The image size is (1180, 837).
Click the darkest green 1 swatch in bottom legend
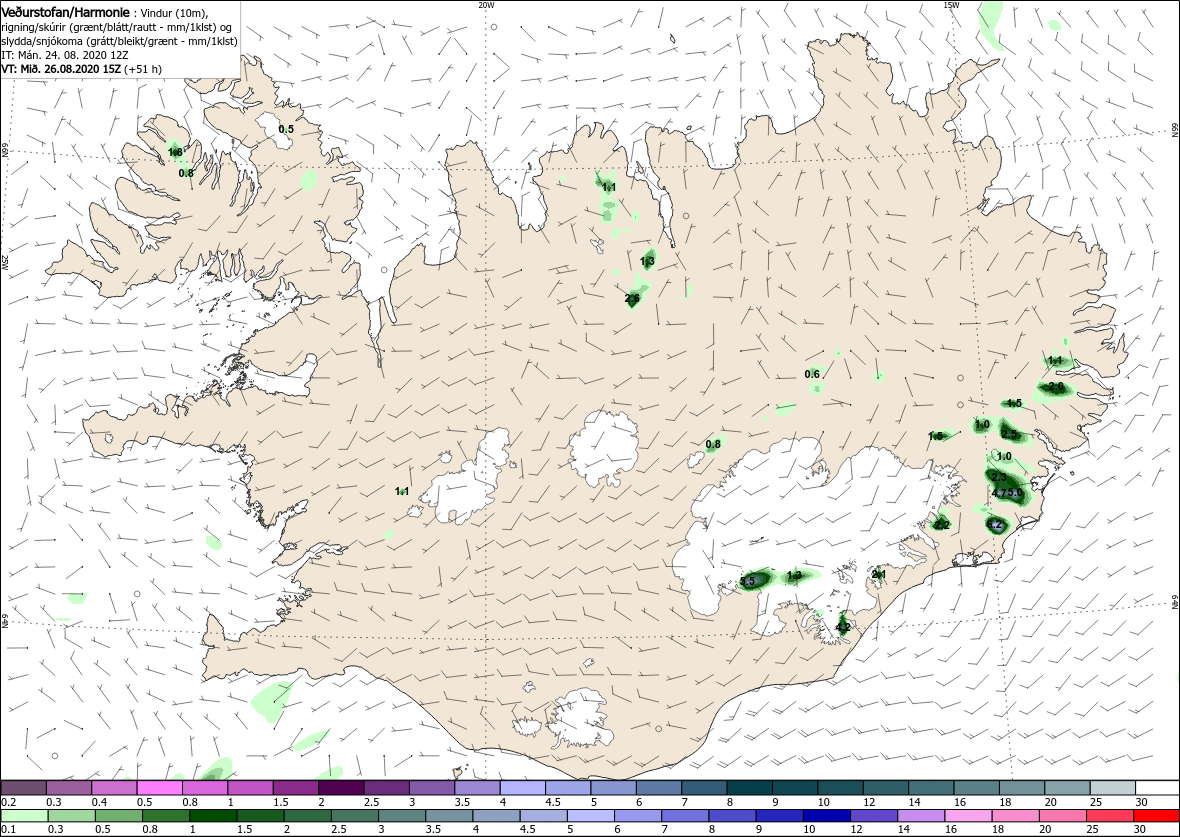tap(214, 816)
